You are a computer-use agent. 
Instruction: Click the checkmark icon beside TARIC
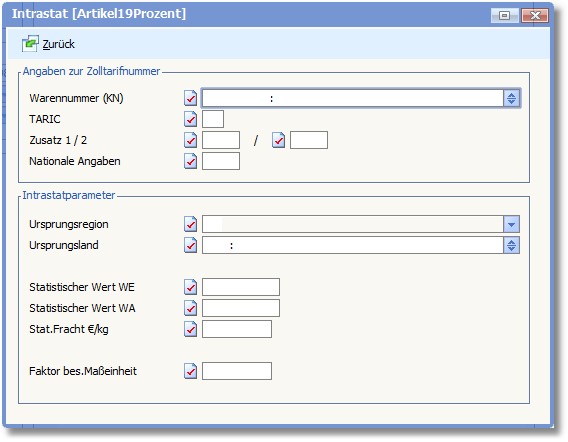191,119
